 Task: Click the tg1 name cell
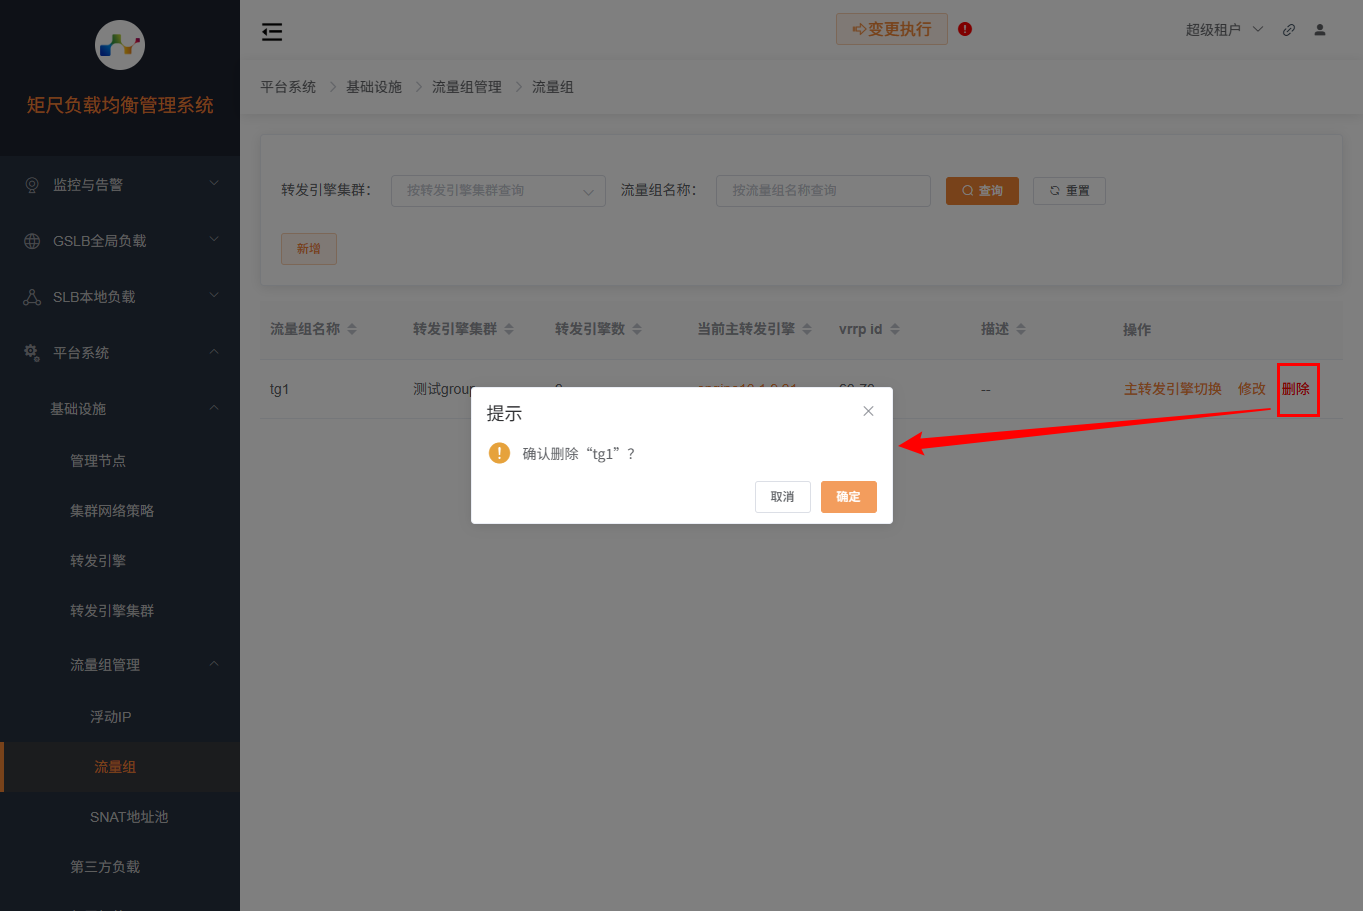(x=280, y=389)
